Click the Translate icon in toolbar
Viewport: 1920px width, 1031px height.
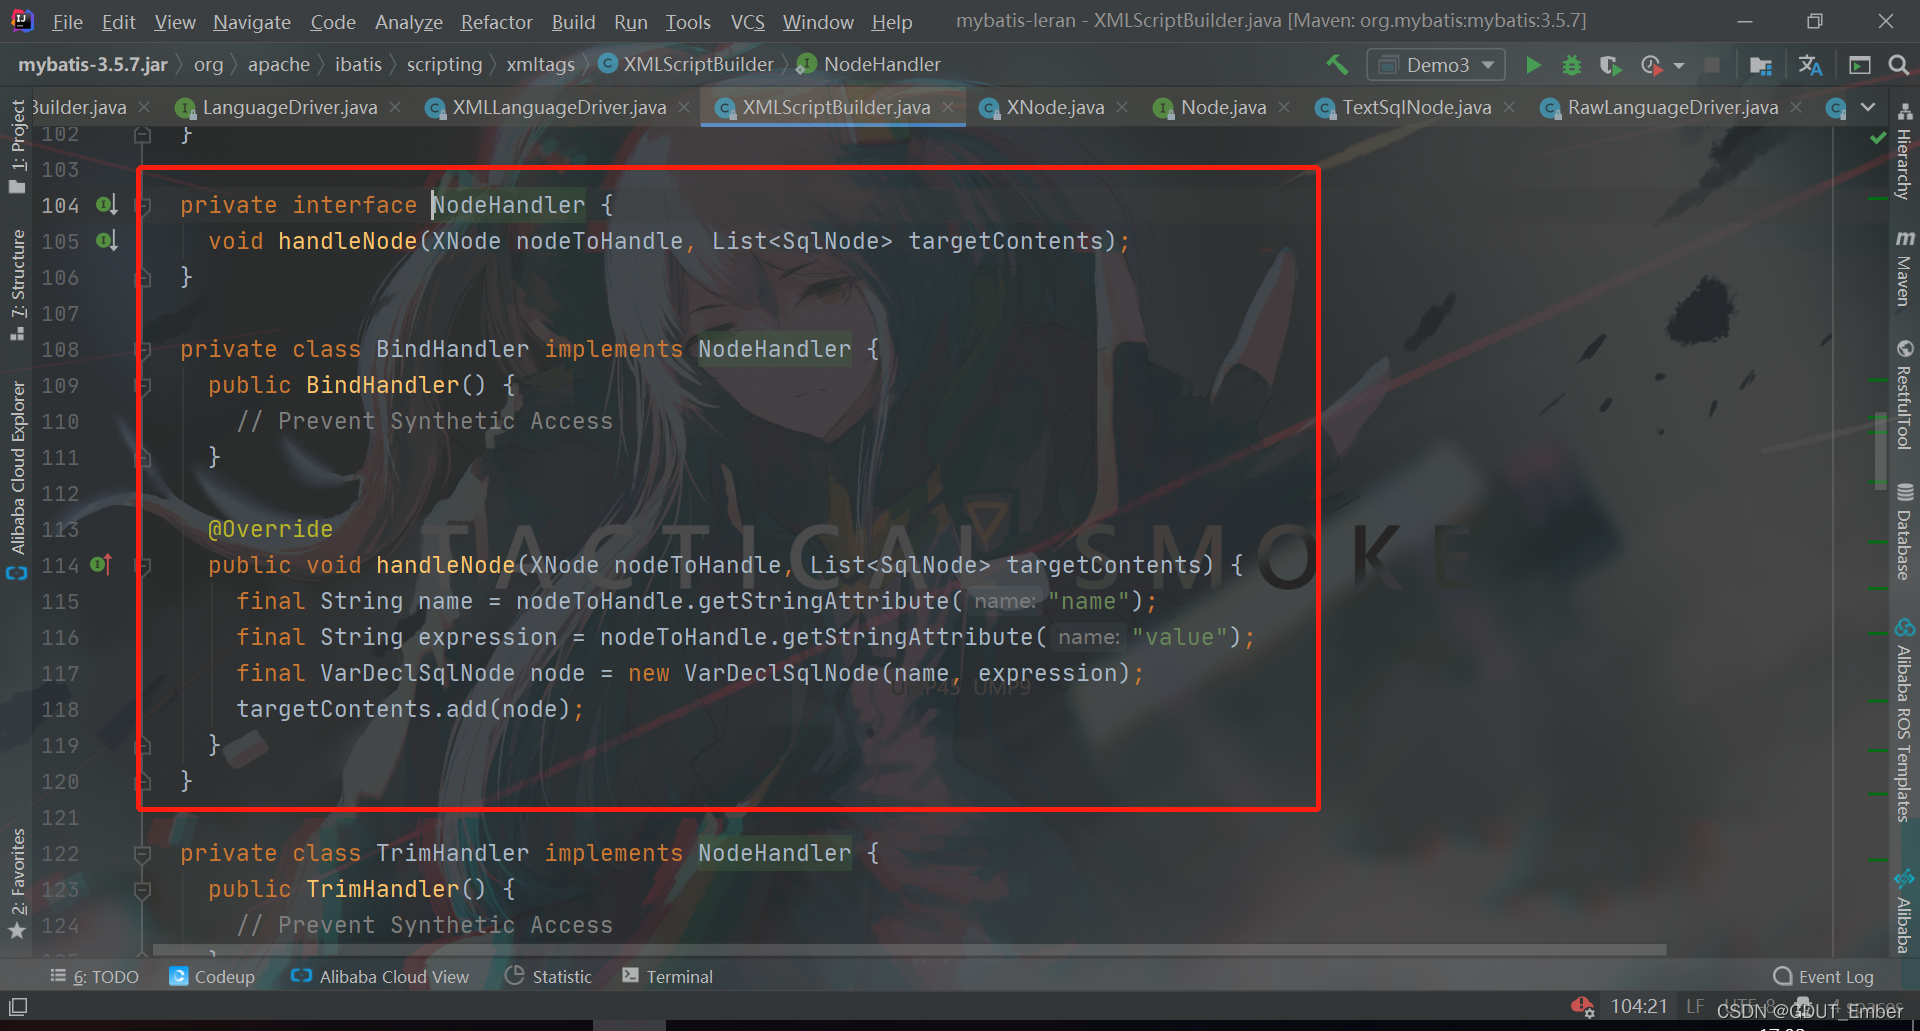coord(1810,65)
